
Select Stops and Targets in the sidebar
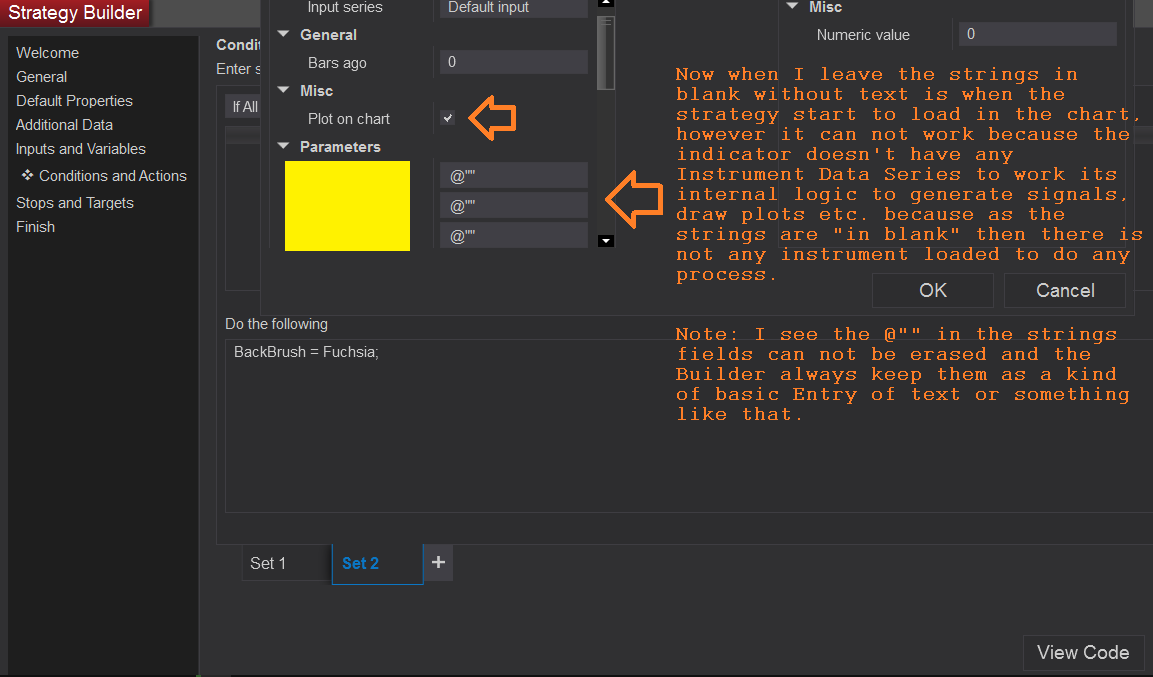(74, 202)
